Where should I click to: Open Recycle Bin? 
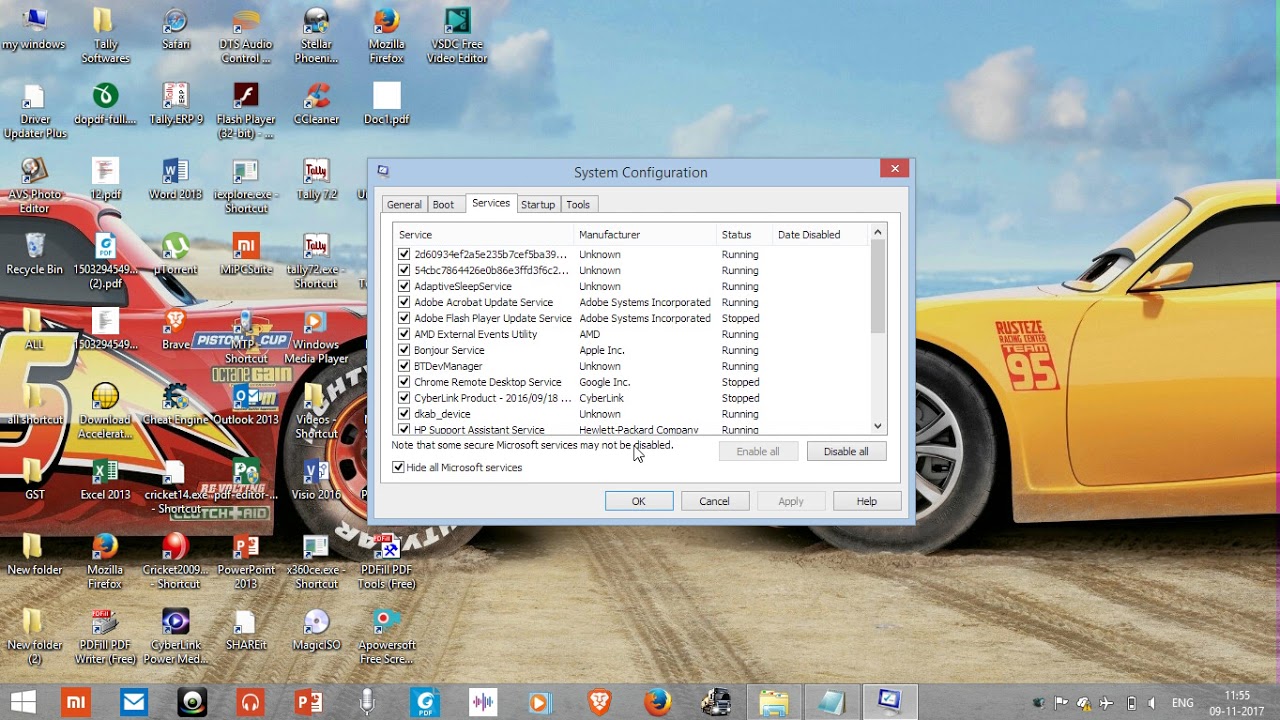[34, 253]
